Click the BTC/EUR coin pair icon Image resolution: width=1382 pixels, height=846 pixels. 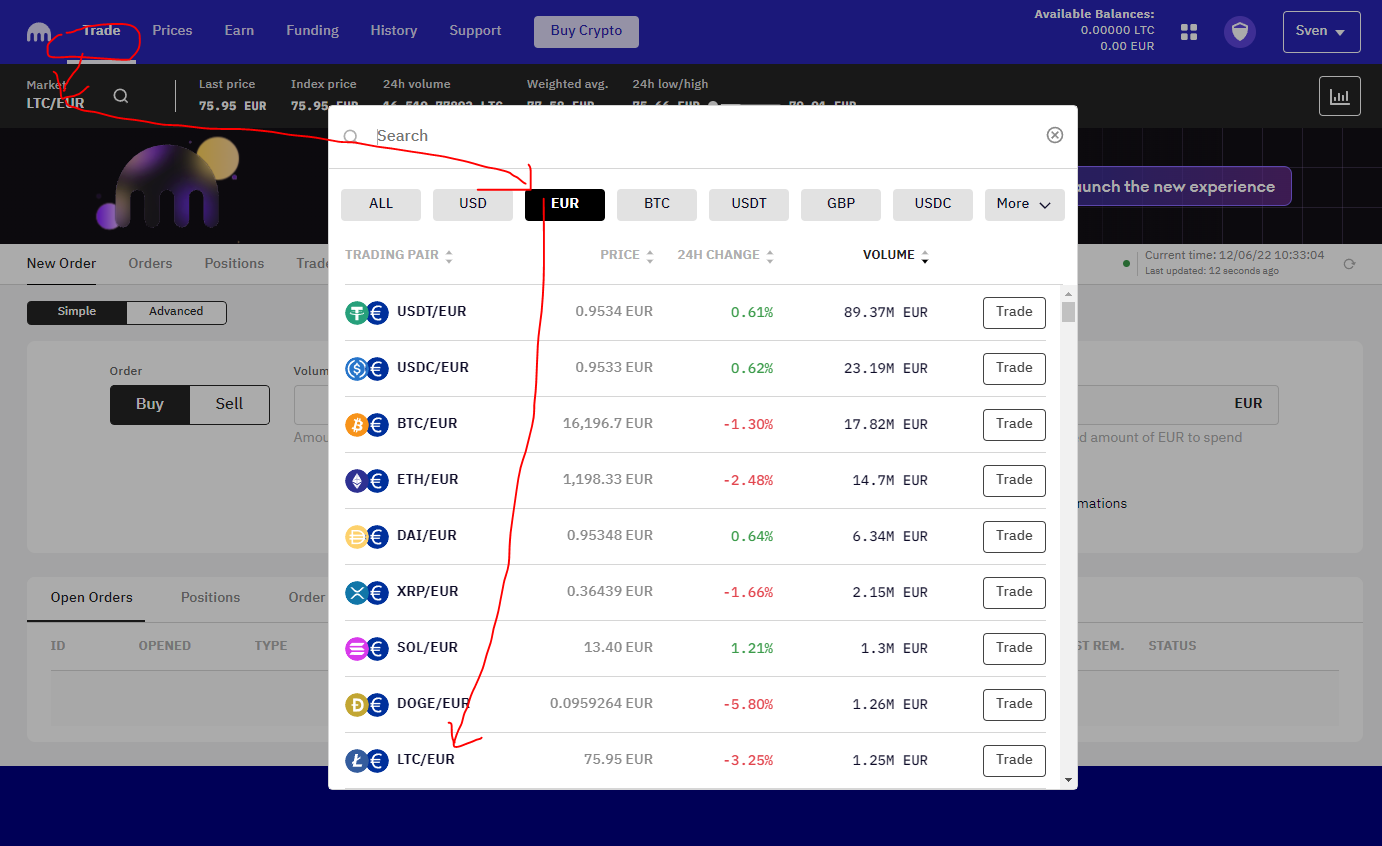coord(367,425)
